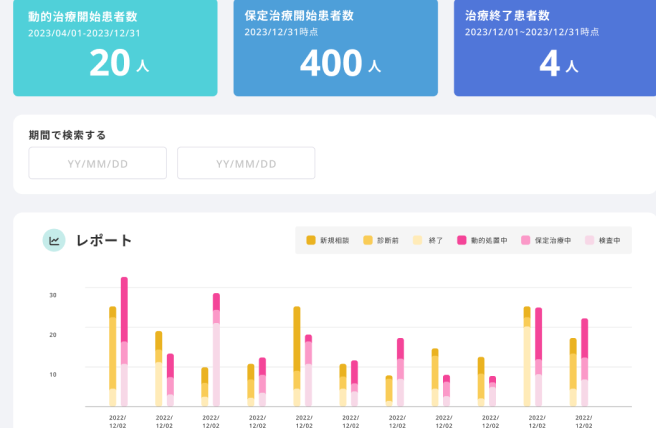Click the 終了 legend color square

click(x=418, y=240)
